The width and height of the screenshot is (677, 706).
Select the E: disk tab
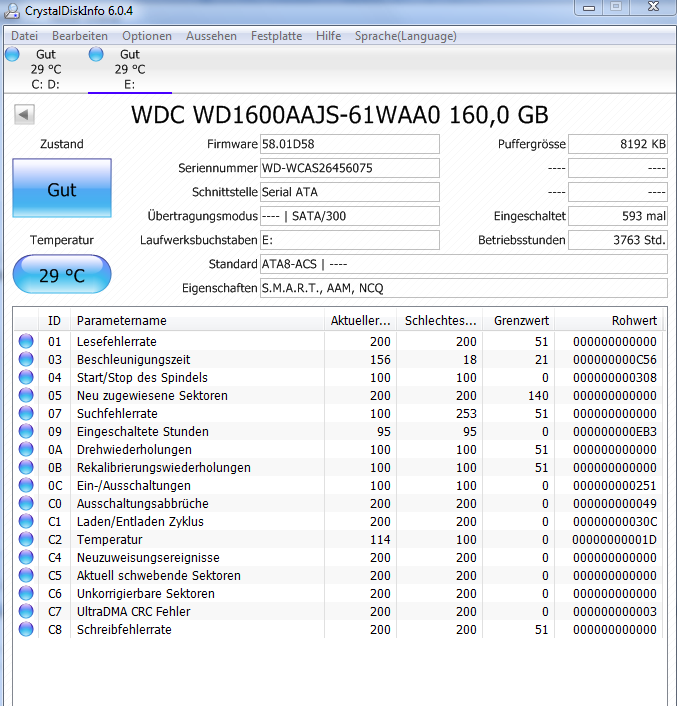130,69
